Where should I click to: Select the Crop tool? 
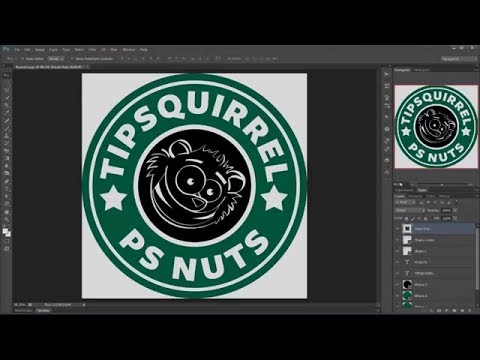6,105
